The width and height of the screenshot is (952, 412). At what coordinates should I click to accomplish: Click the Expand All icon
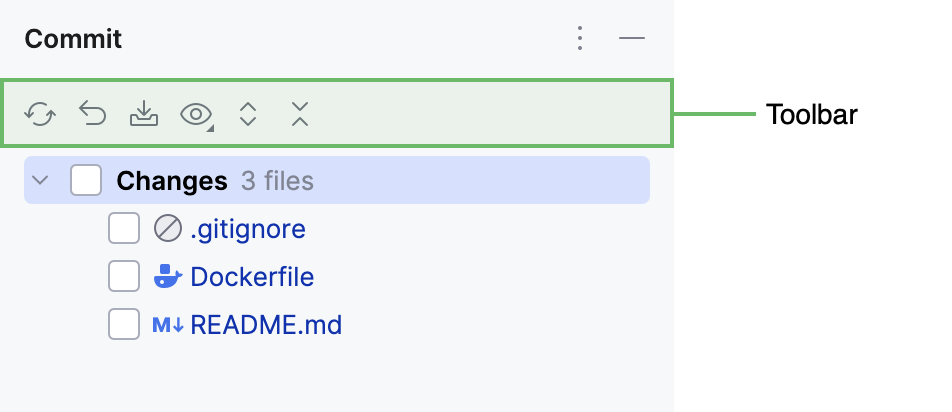tap(248, 114)
